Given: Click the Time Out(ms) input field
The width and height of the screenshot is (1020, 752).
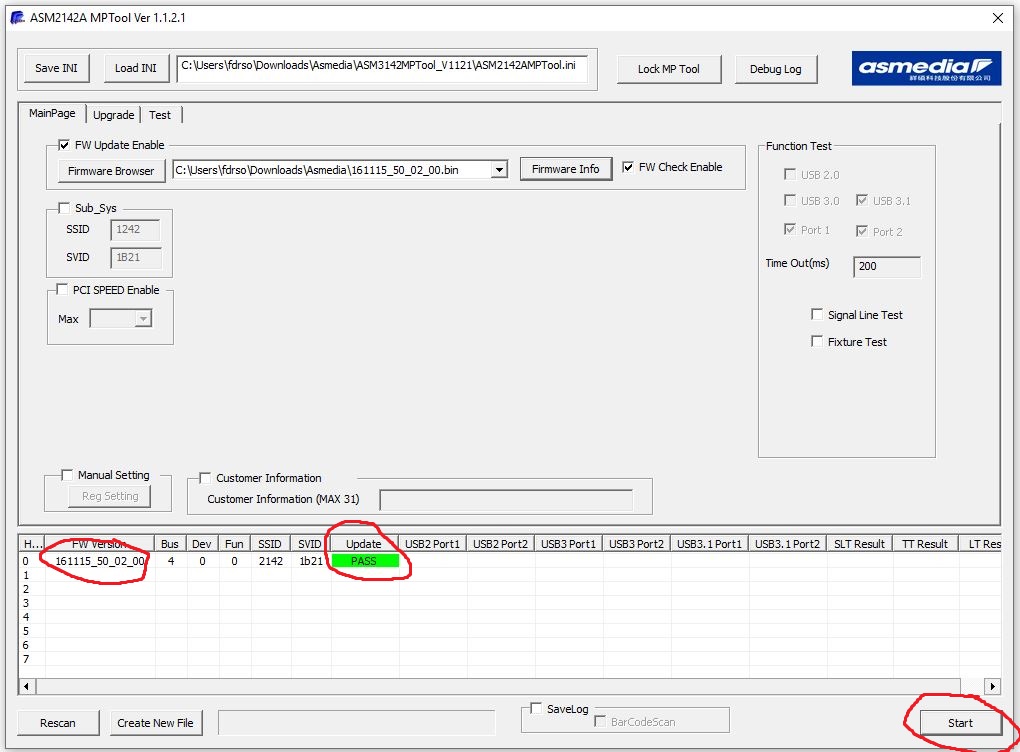Looking at the screenshot, I should click(887, 267).
